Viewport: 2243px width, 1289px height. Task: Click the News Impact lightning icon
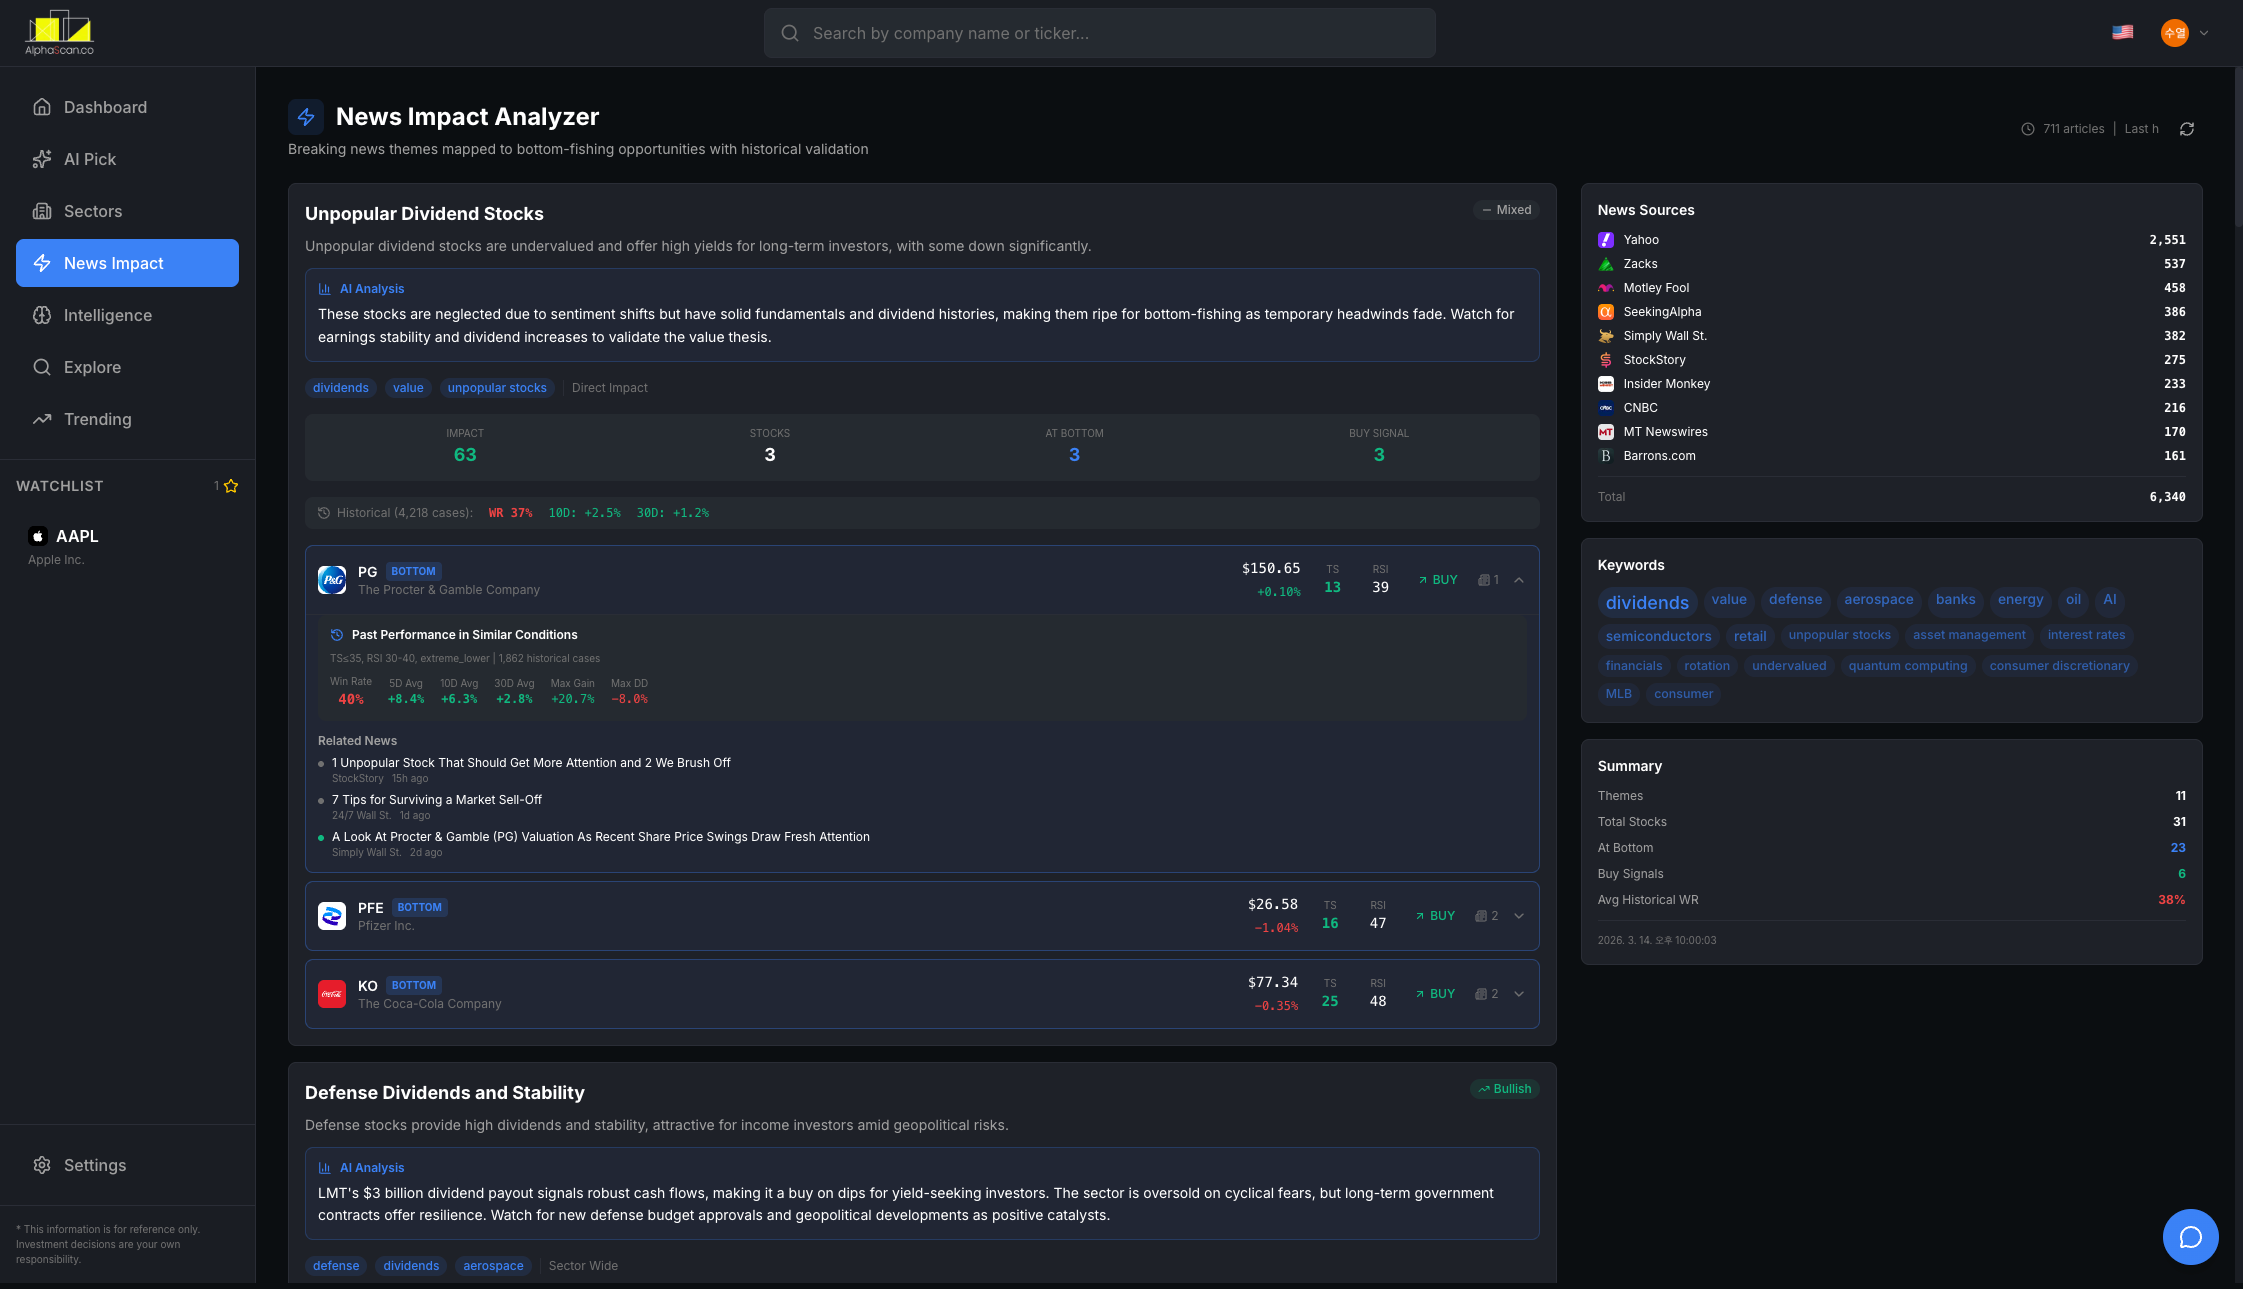[x=43, y=263]
